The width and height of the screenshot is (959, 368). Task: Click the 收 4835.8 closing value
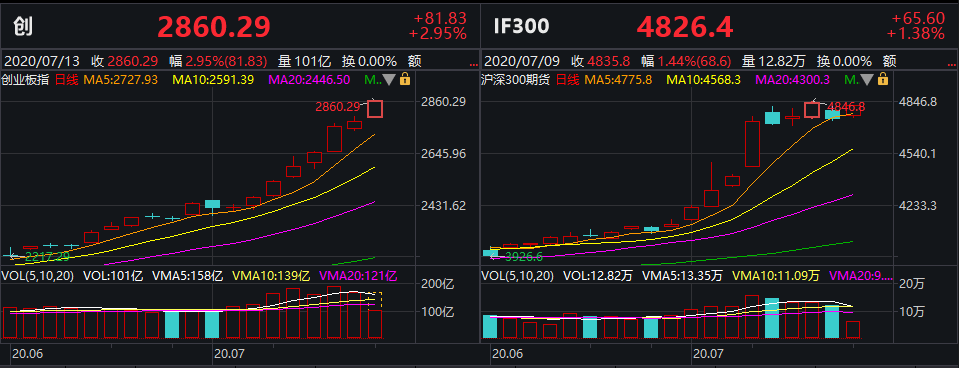[x=600, y=62]
